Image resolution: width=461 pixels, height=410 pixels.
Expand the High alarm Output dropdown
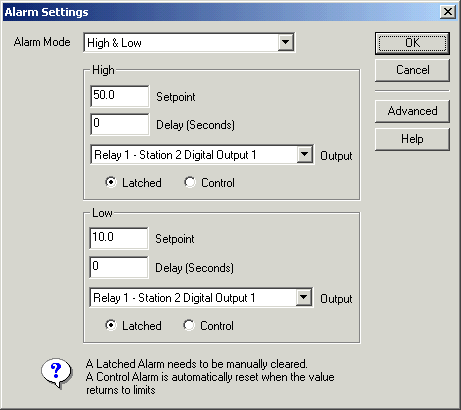[x=304, y=154]
